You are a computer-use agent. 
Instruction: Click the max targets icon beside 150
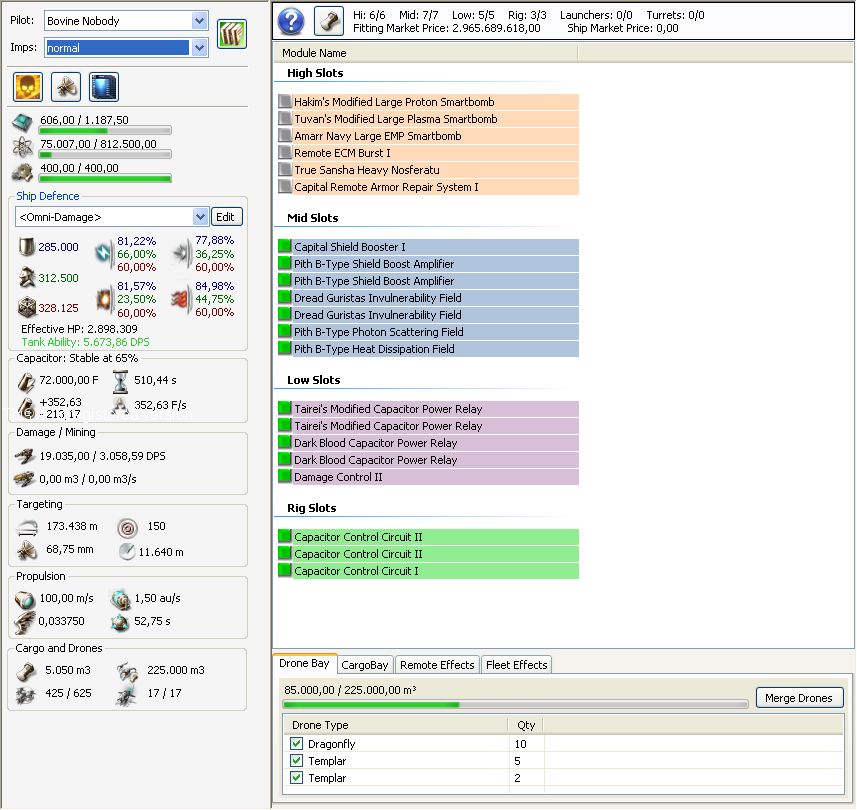(x=127, y=528)
